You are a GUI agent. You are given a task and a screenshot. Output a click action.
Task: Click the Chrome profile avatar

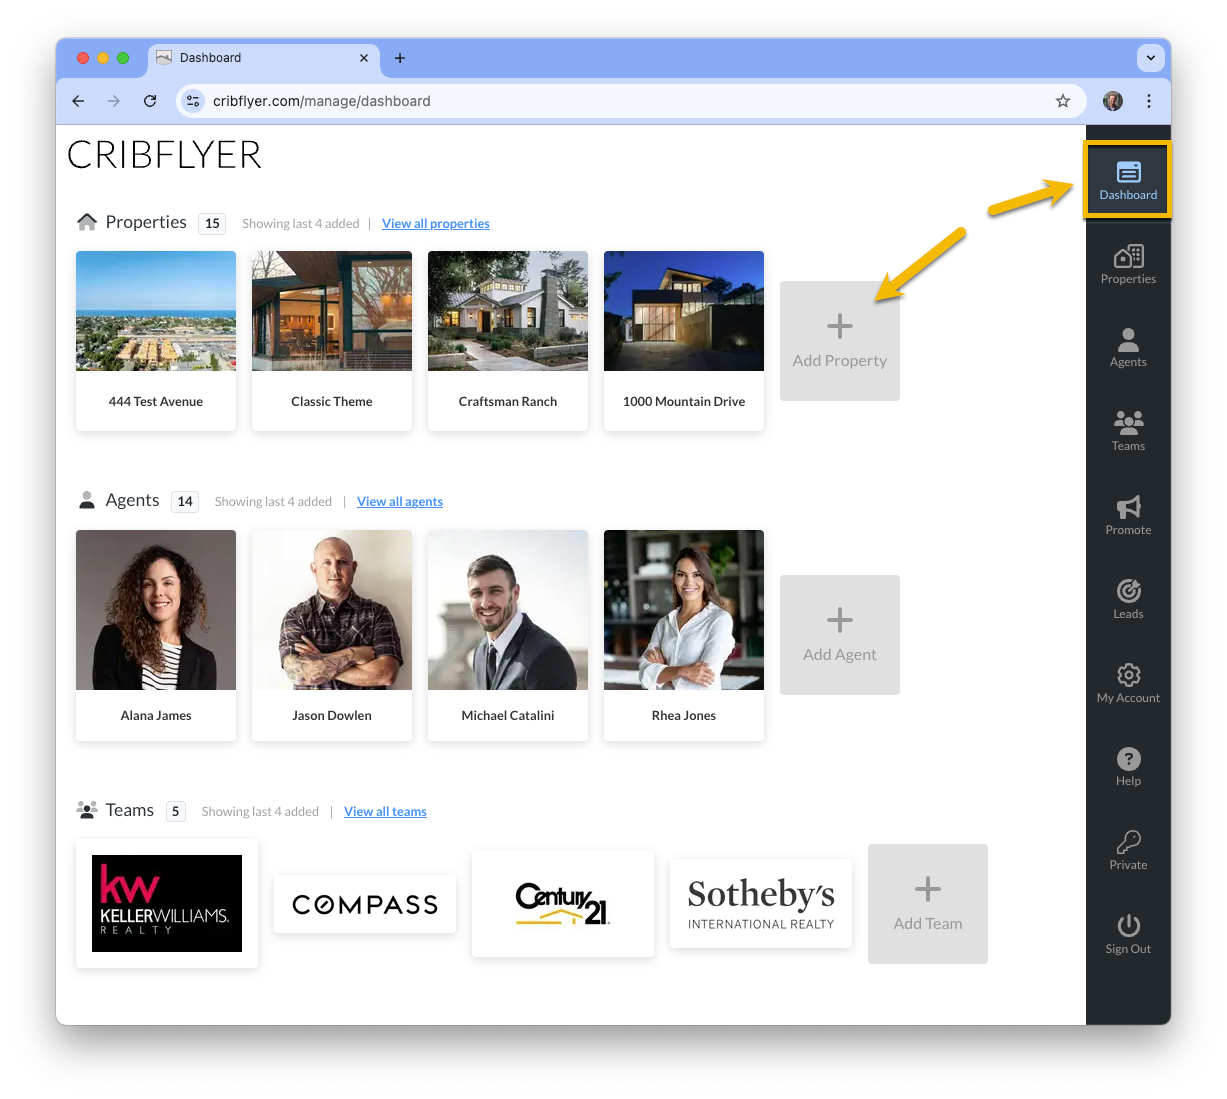[x=1113, y=101]
